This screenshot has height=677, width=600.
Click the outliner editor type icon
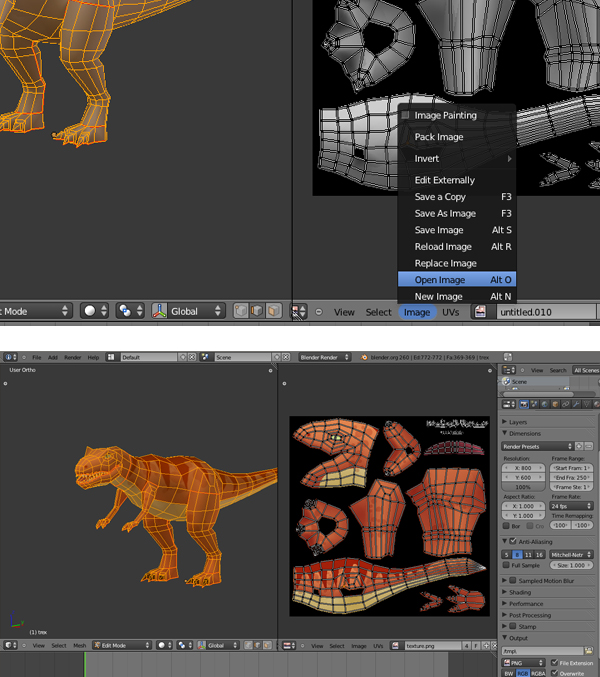[508, 370]
